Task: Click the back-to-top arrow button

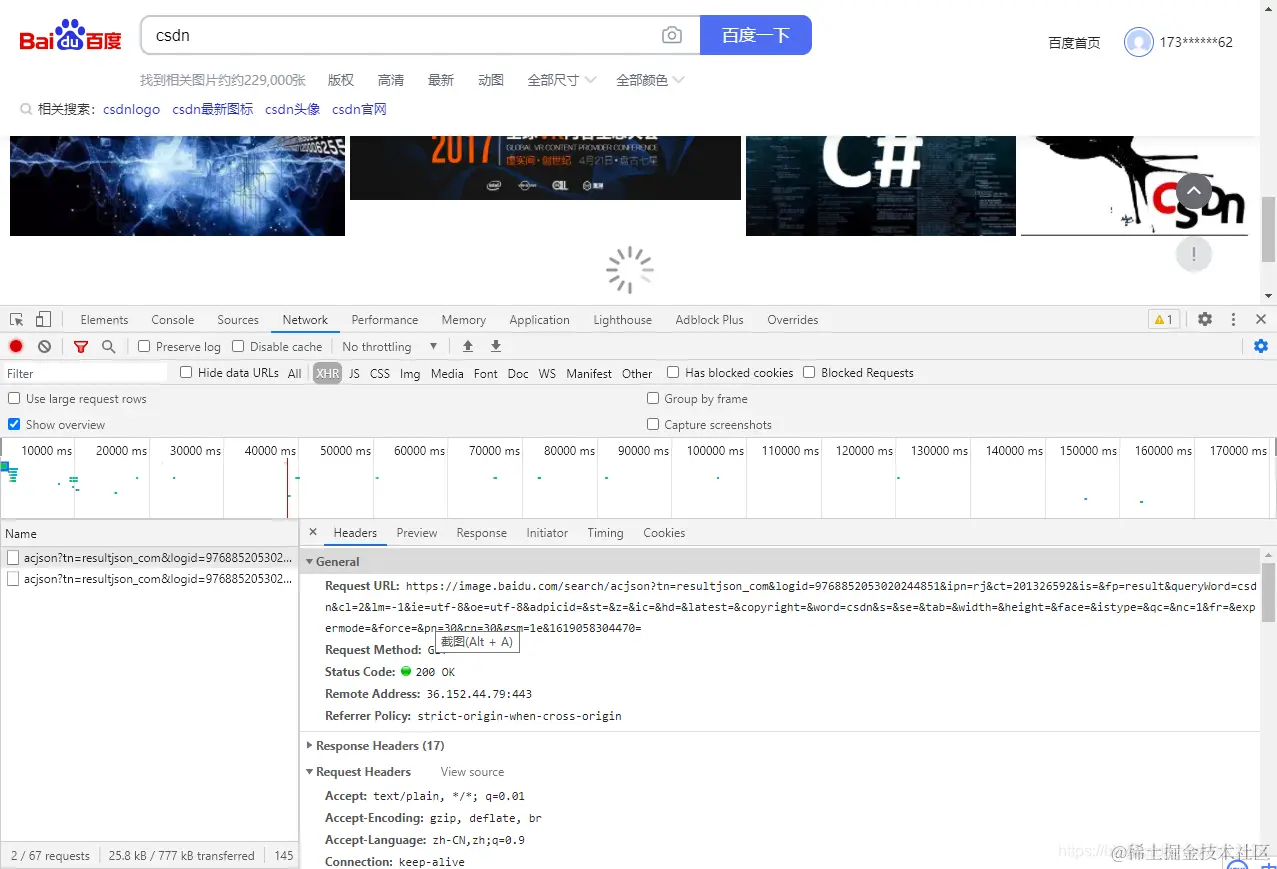Action: coord(1194,191)
